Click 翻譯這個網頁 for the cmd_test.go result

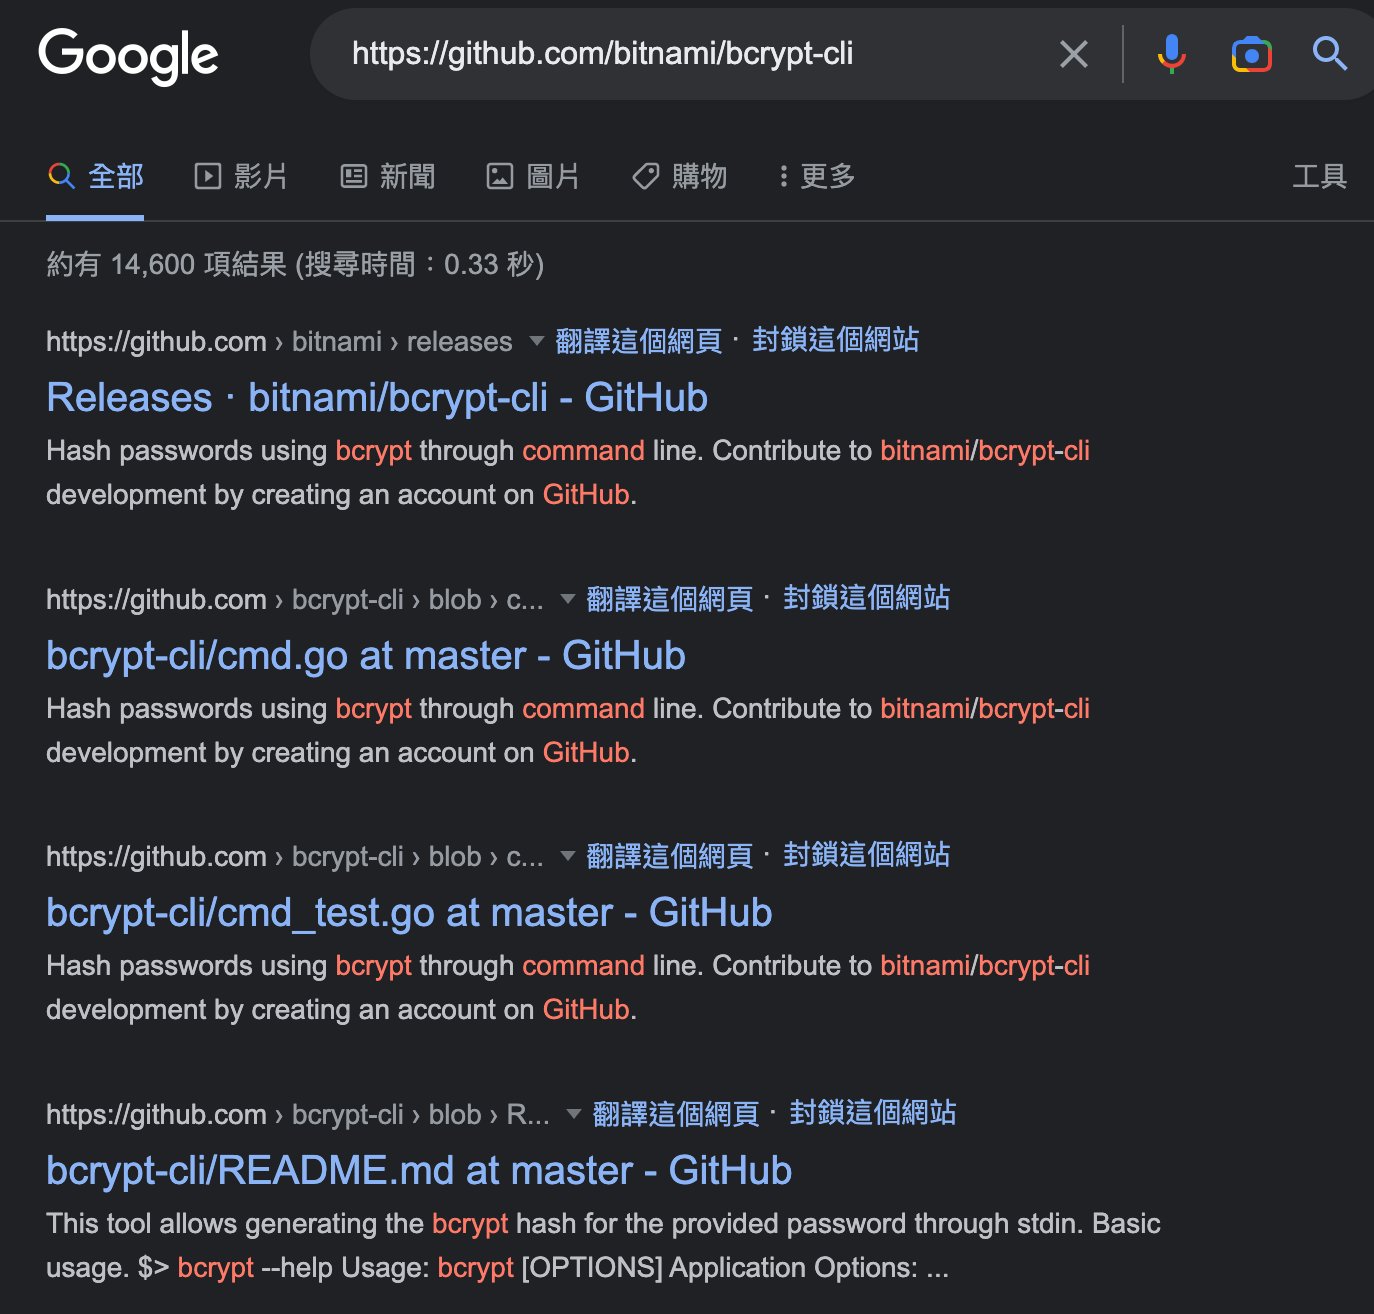point(669,856)
